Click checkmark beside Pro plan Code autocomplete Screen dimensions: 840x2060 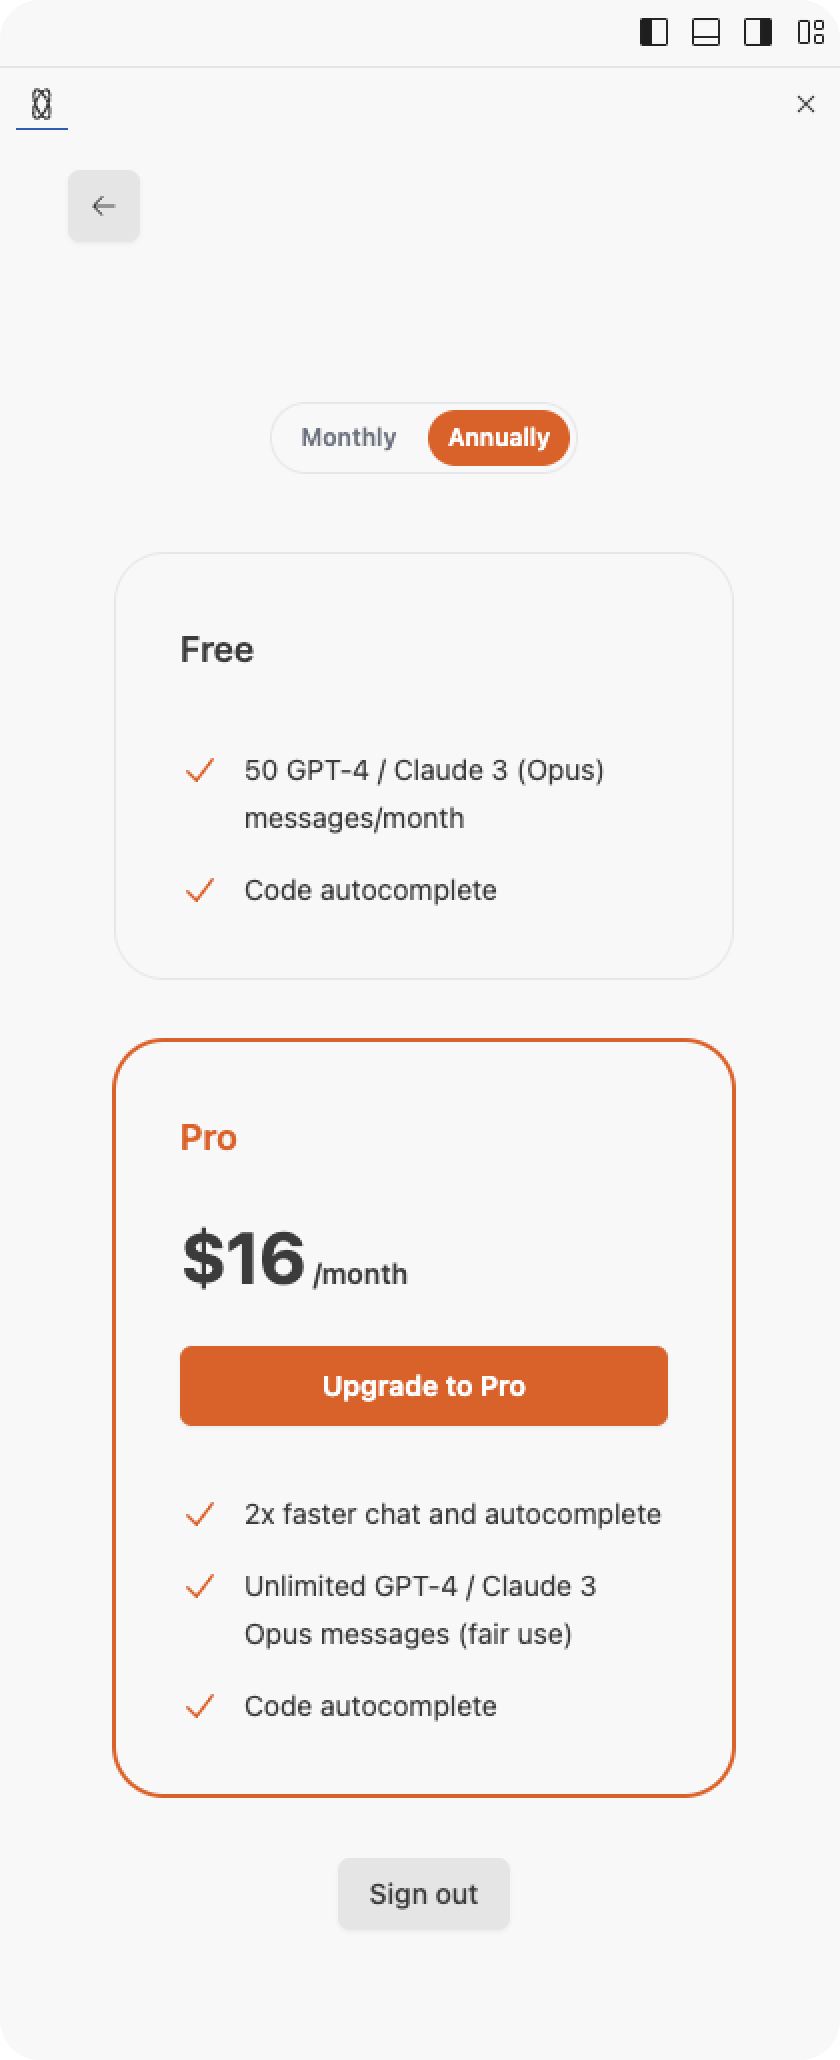200,1706
